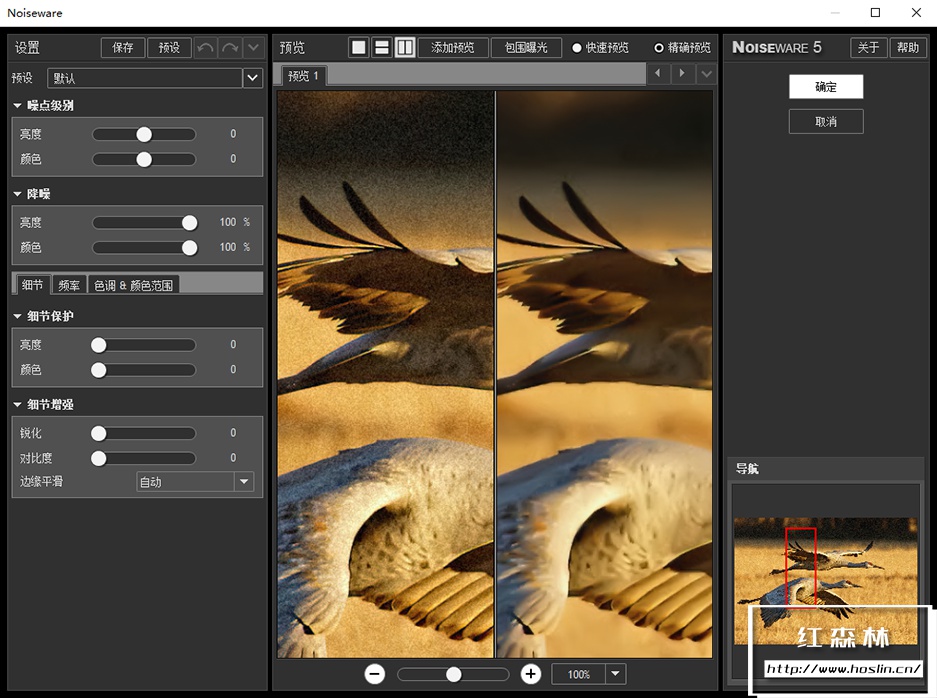This screenshot has width=937, height=698.
Task: Click the redo arrow icon
Action: tap(230, 48)
